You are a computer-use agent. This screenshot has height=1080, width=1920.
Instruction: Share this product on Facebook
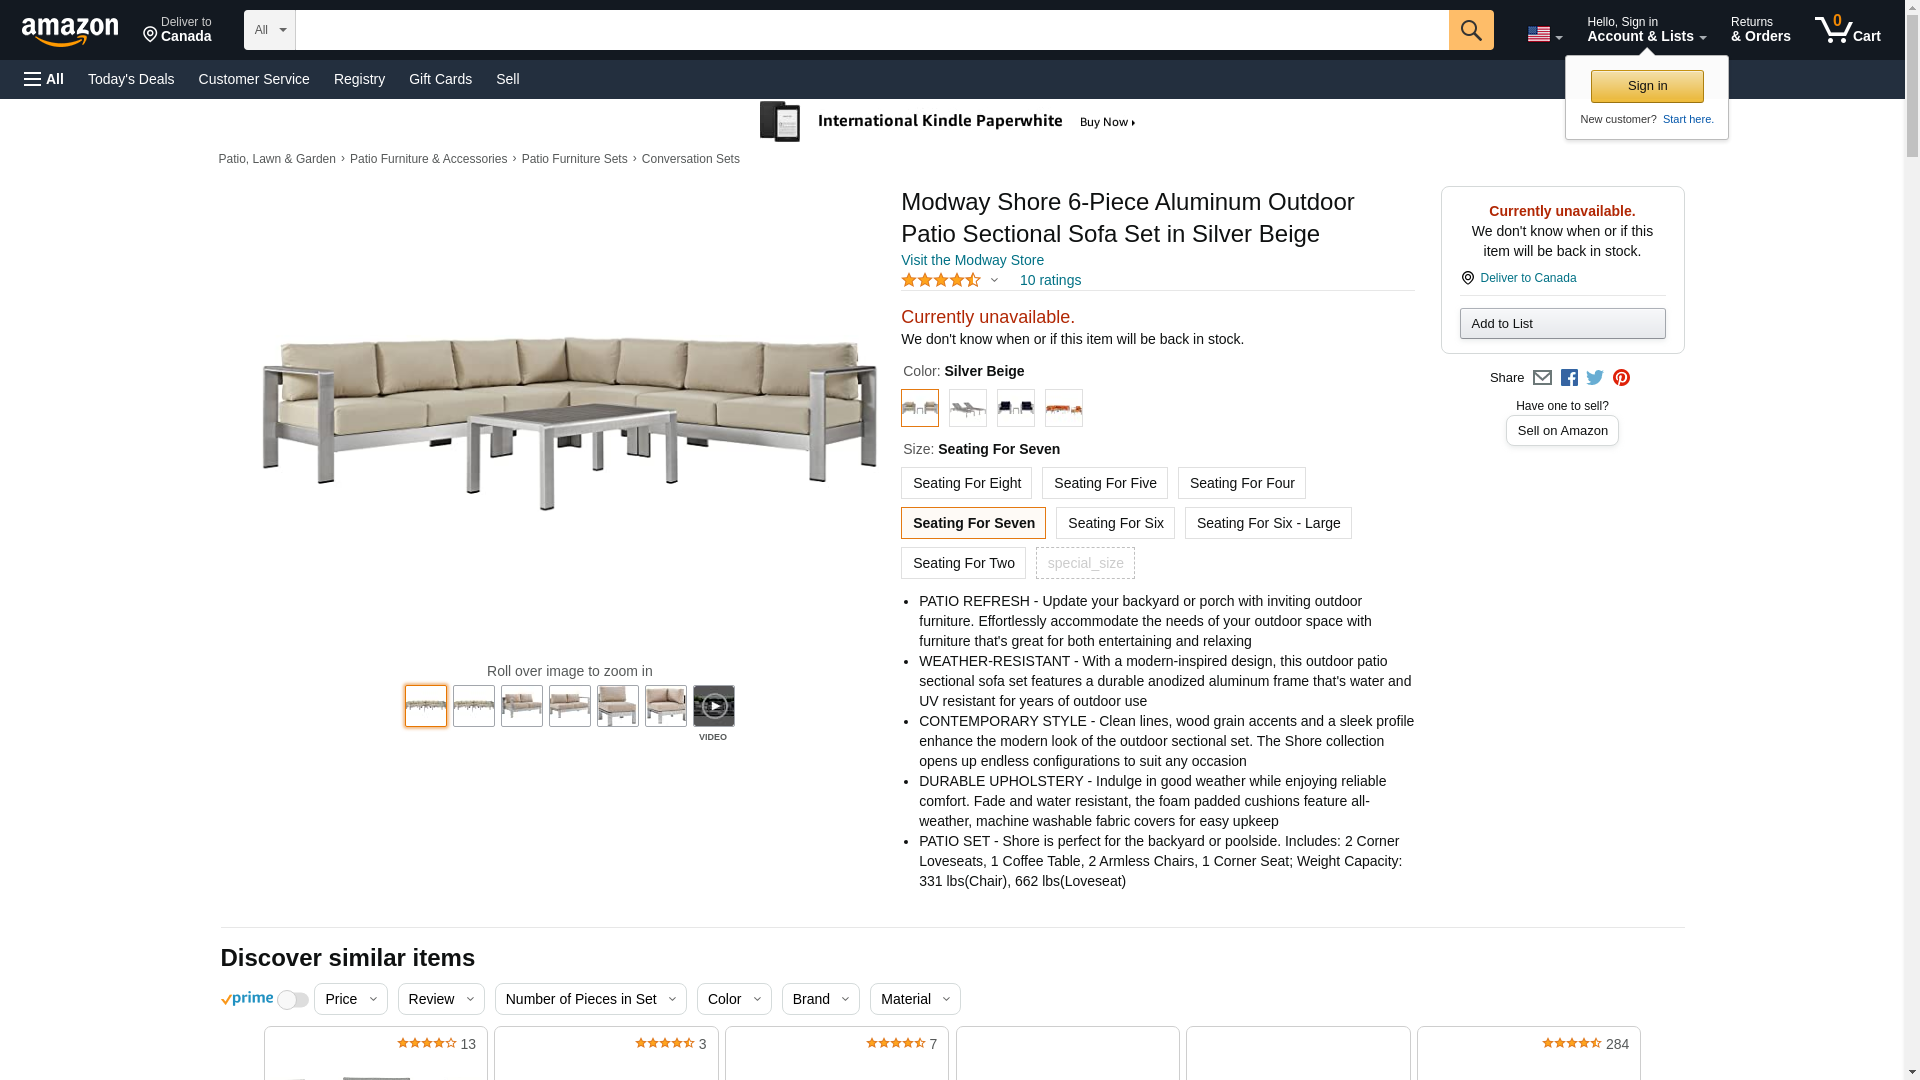[x=1569, y=378]
